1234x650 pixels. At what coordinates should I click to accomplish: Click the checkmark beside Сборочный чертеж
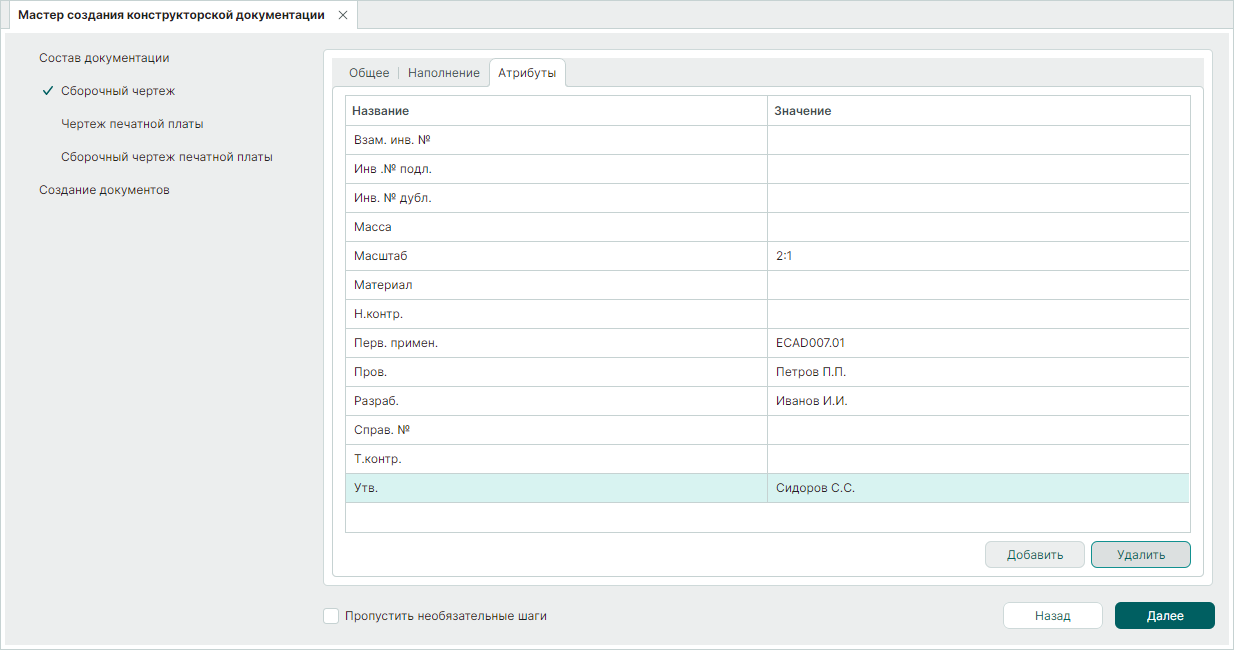click(47, 91)
